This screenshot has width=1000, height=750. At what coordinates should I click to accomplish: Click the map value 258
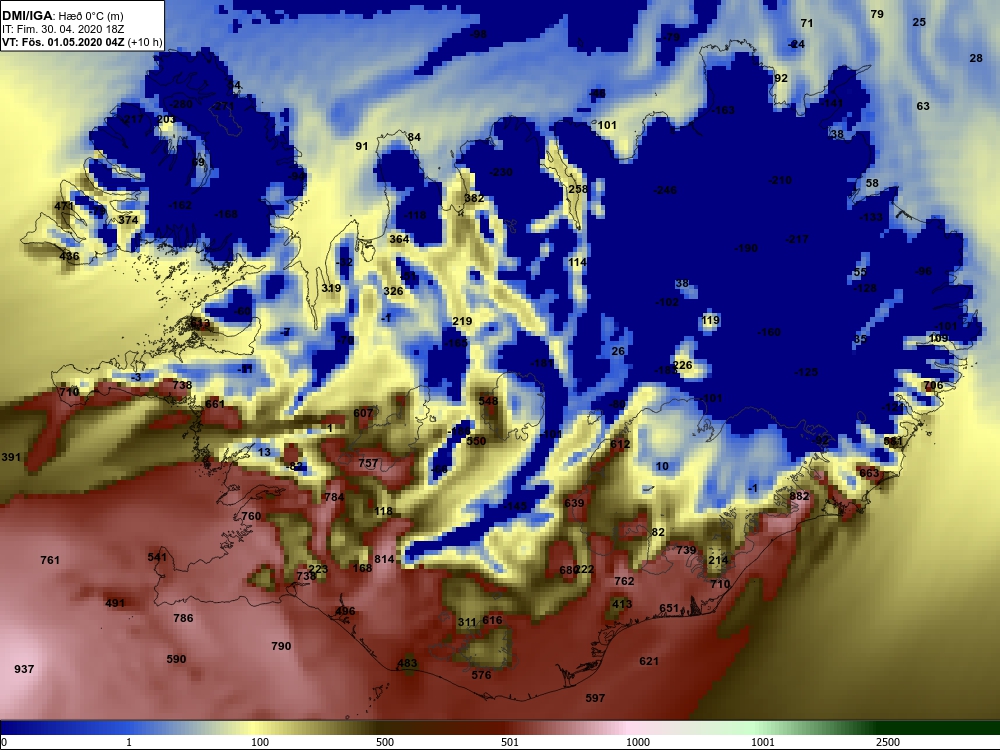(x=578, y=189)
